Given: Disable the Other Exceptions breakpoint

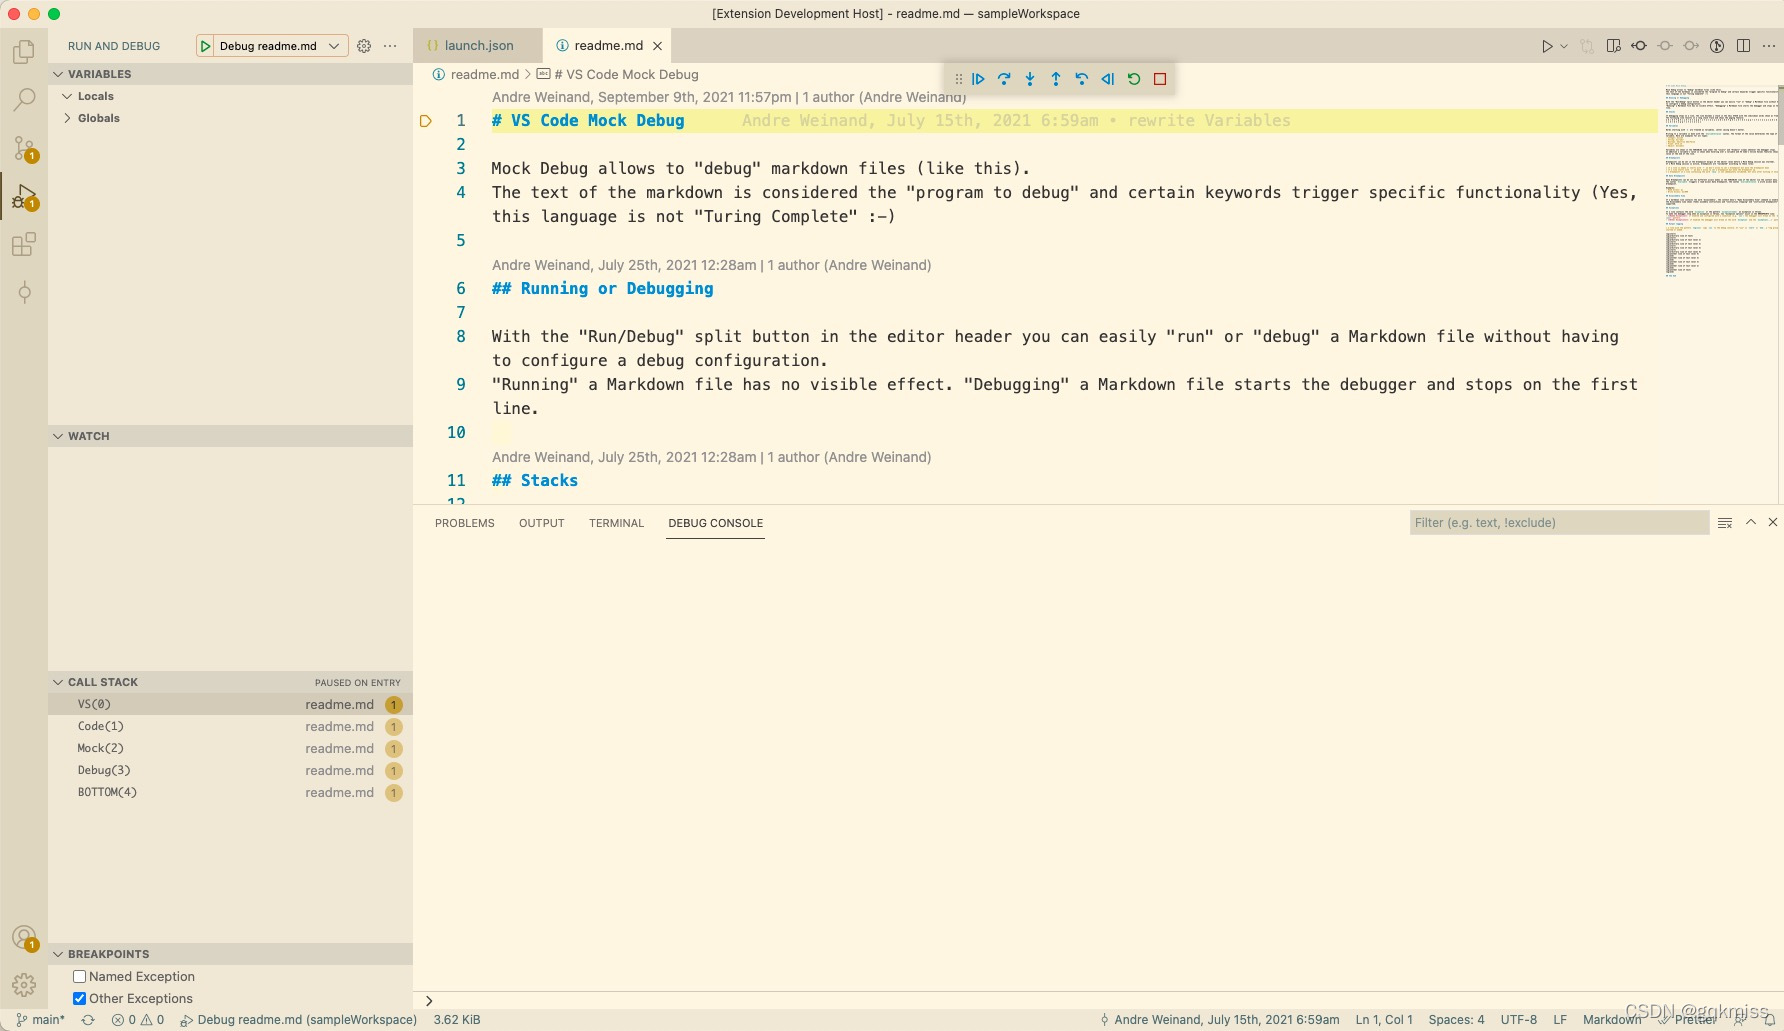Looking at the screenshot, I should point(80,999).
